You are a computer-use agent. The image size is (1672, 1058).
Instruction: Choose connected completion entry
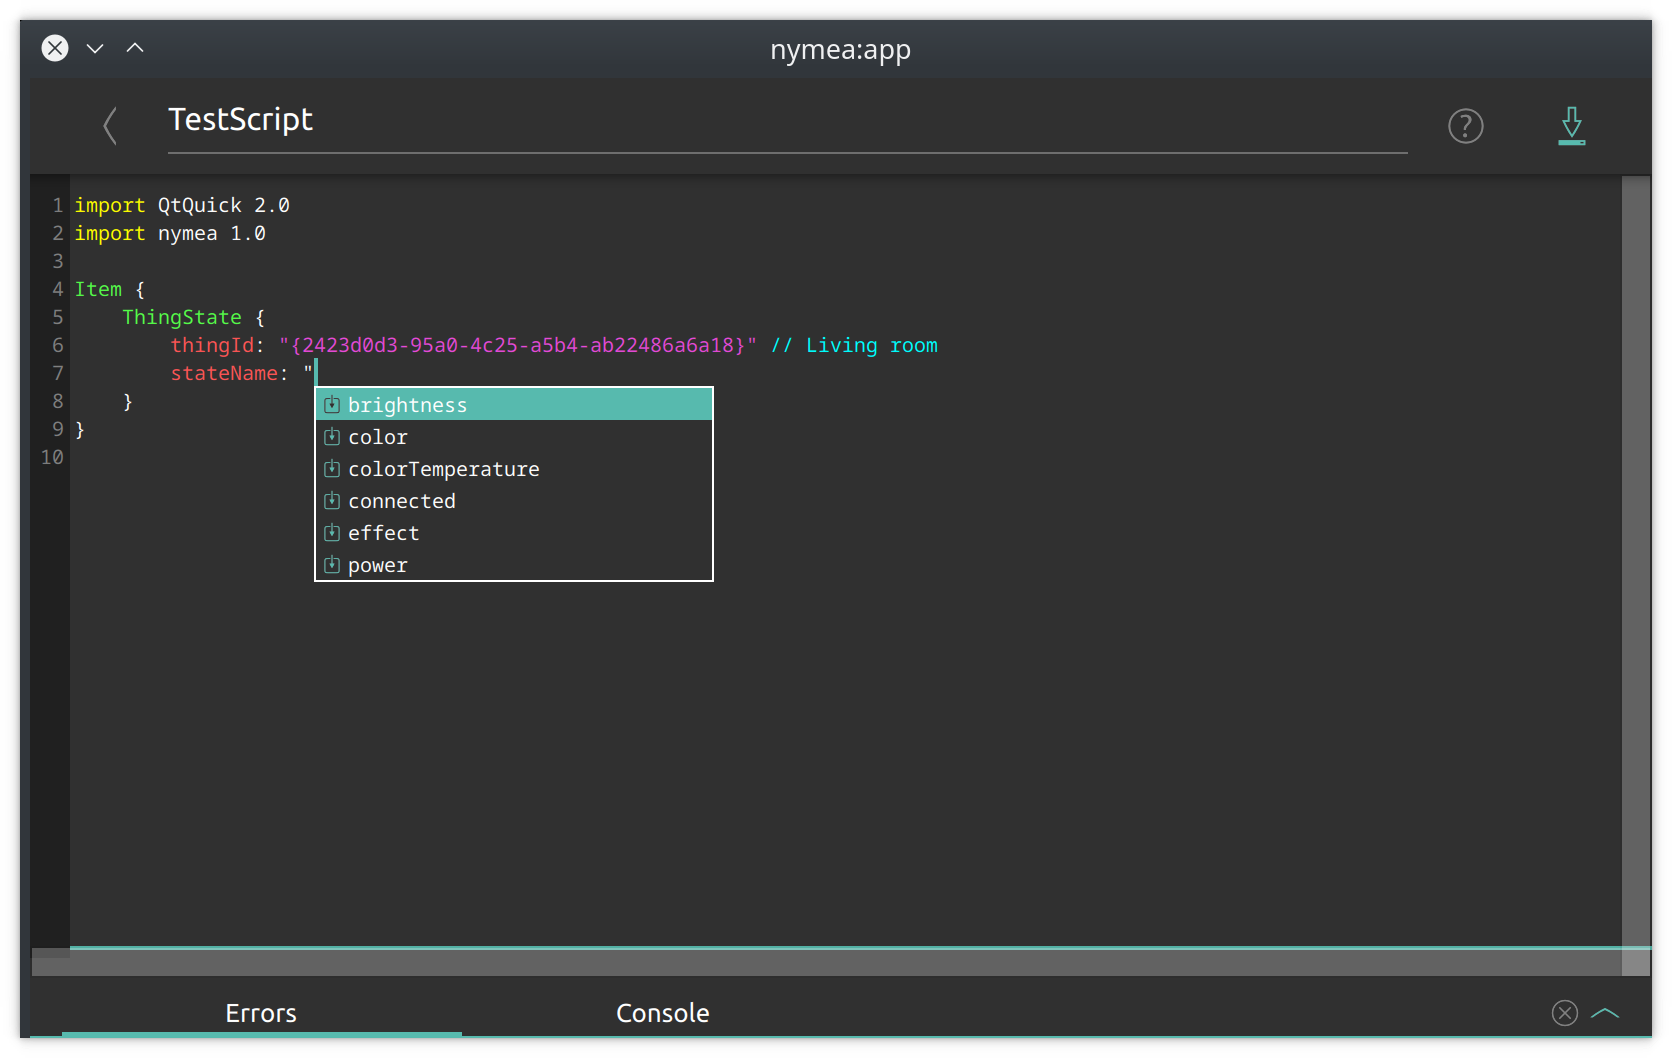pos(514,501)
